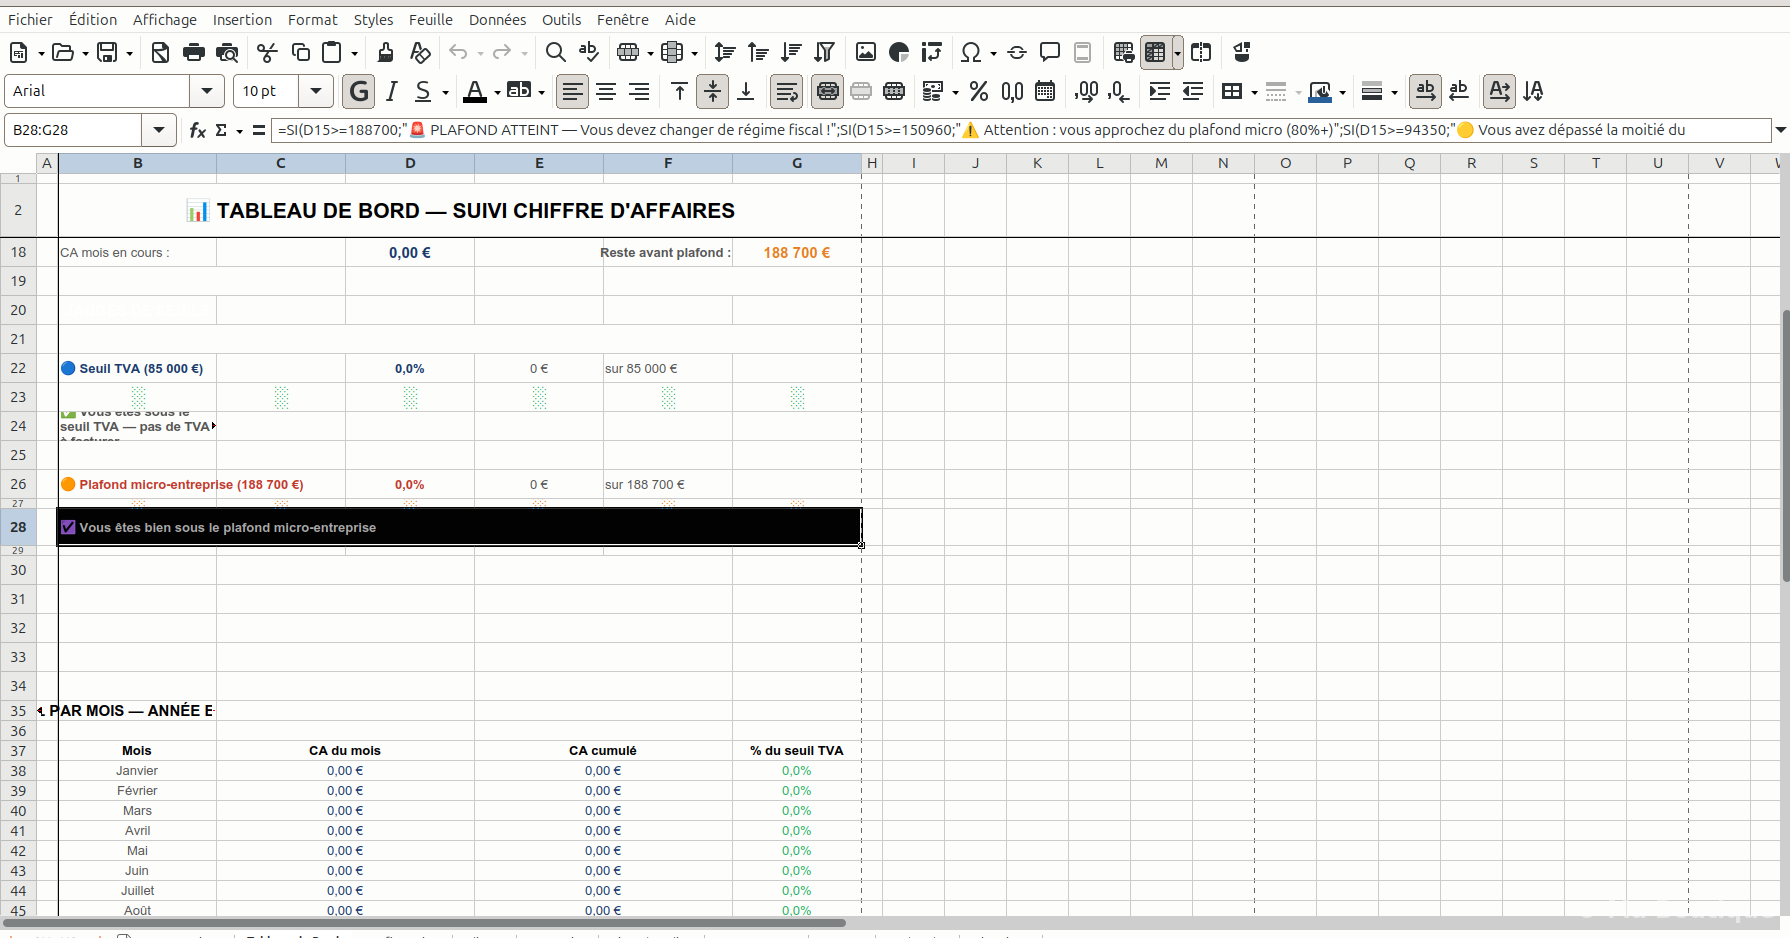Open Font Color dropdown arrow
Image resolution: width=1790 pixels, height=938 pixels.
tap(497, 92)
